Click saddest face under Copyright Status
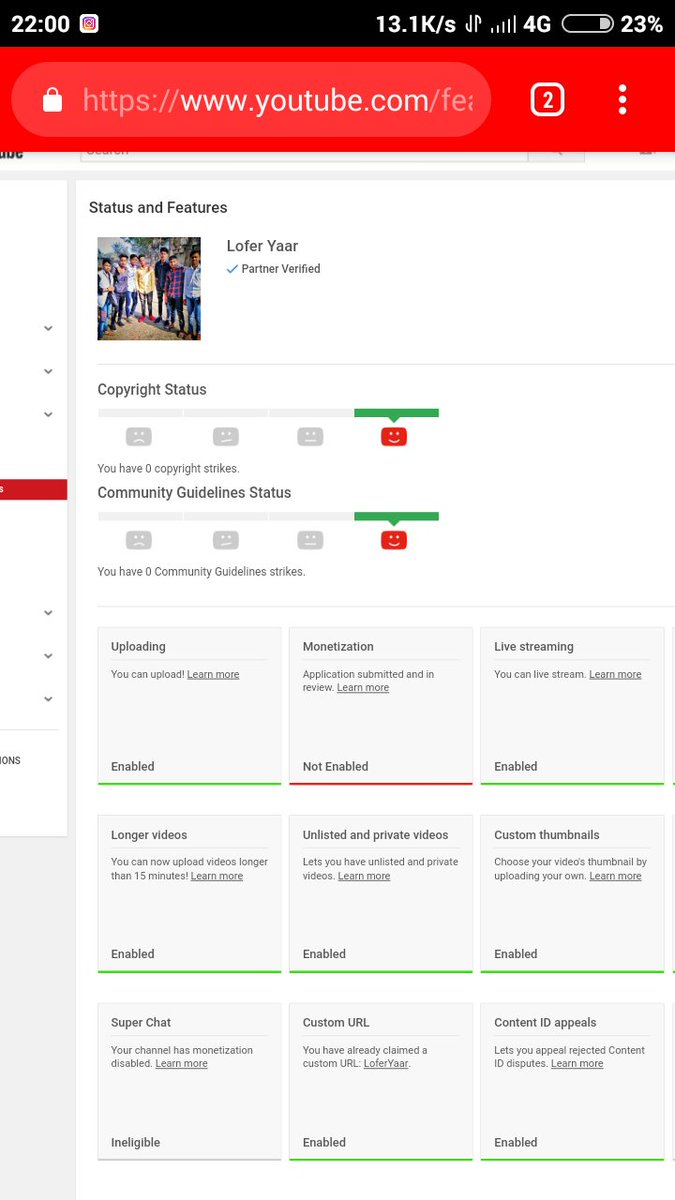 [x=138, y=437]
